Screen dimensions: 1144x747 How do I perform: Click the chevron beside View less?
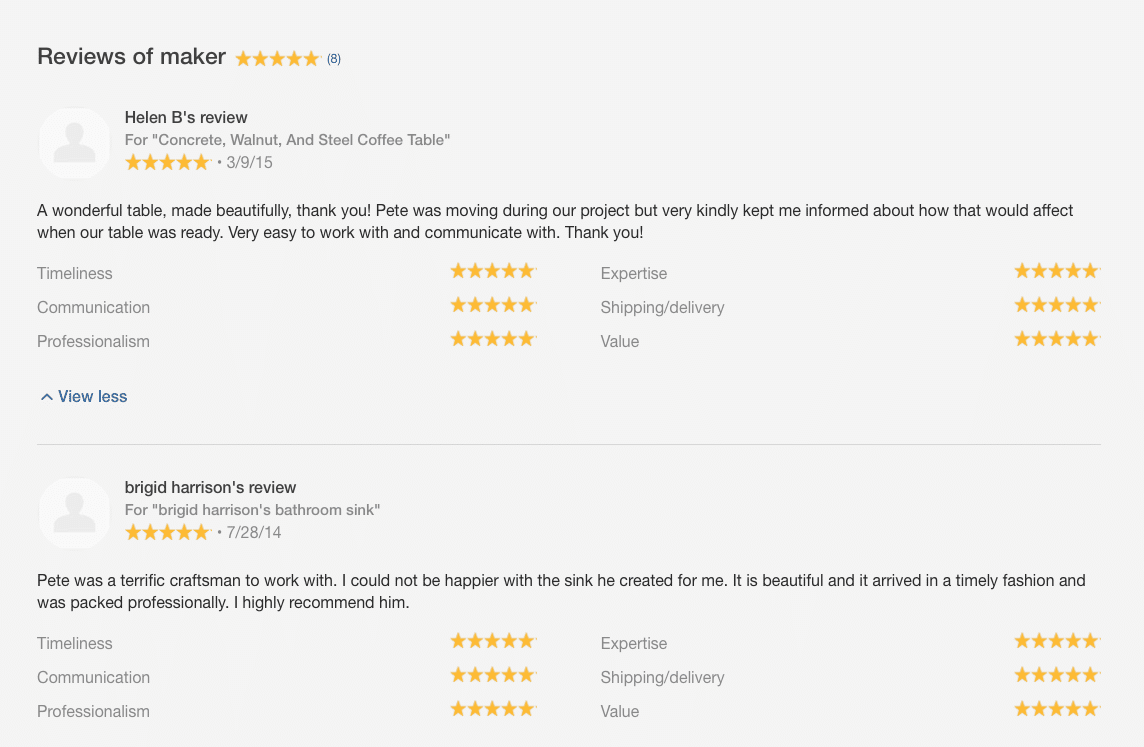click(x=46, y=397)
